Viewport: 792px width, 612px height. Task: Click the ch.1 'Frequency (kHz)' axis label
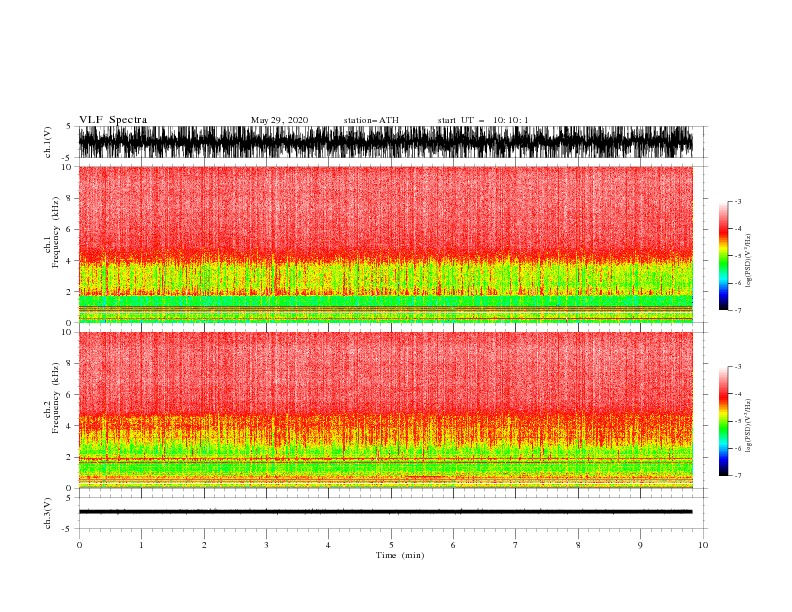pyautogui.click(x=55, y=232)
